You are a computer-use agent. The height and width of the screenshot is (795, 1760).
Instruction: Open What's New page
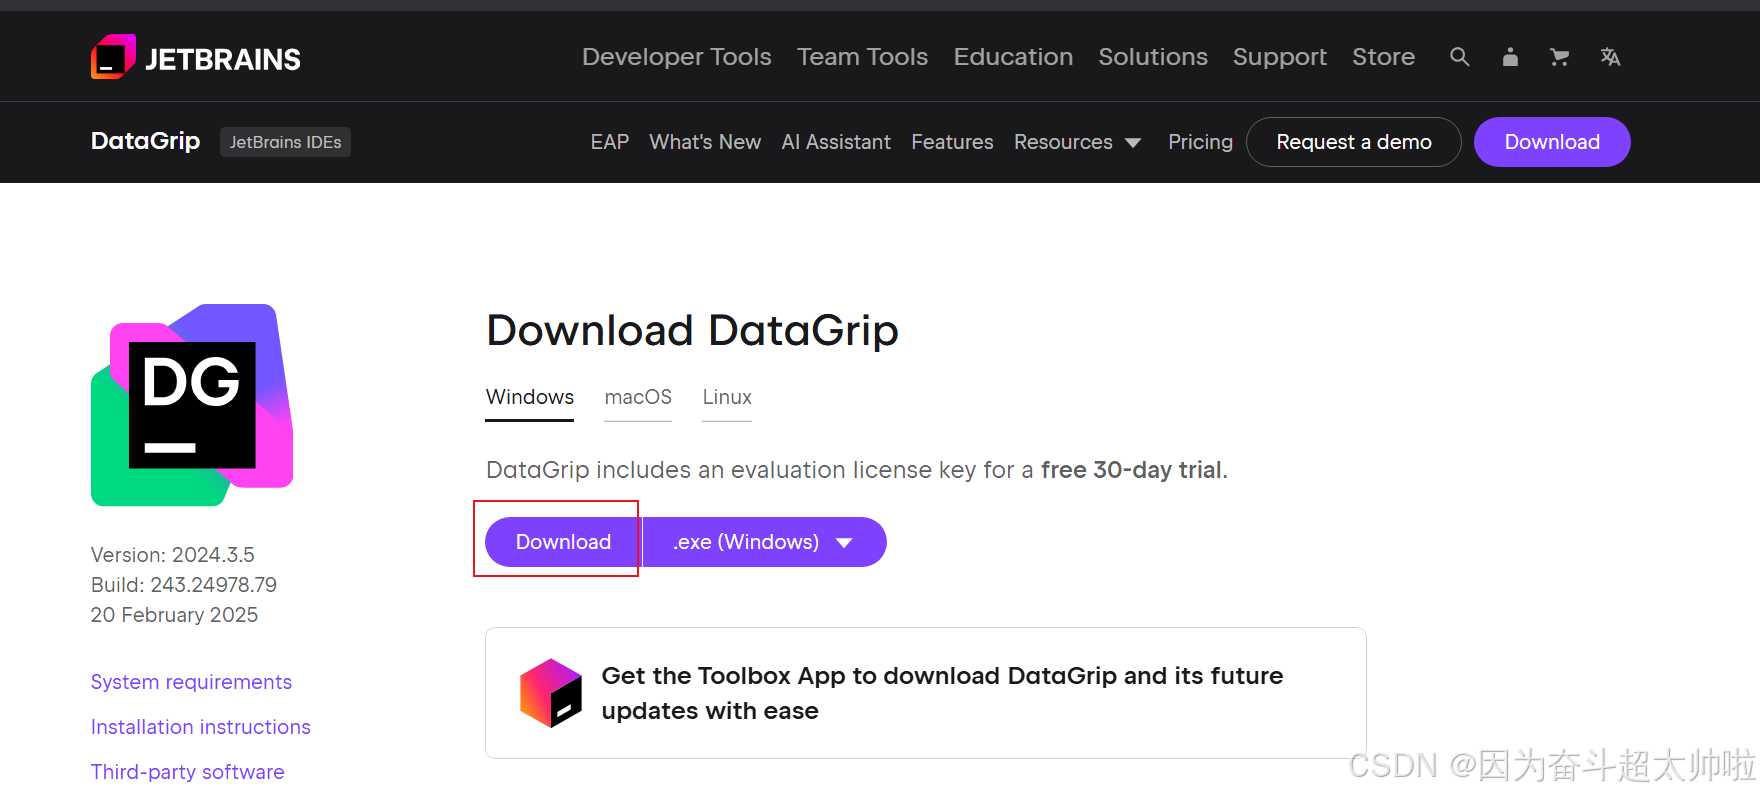[x=705, y=142]
